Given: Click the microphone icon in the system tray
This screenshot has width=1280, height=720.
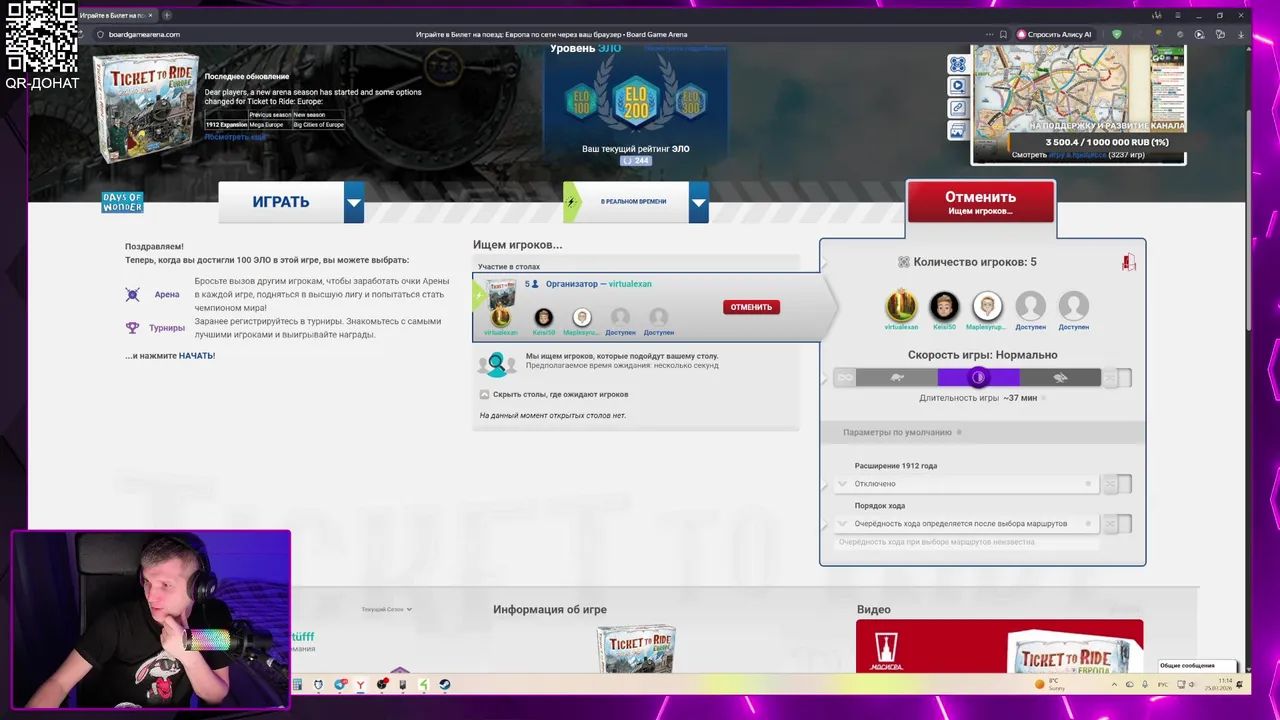Looking at the screenshot, I should point(1145,685).
